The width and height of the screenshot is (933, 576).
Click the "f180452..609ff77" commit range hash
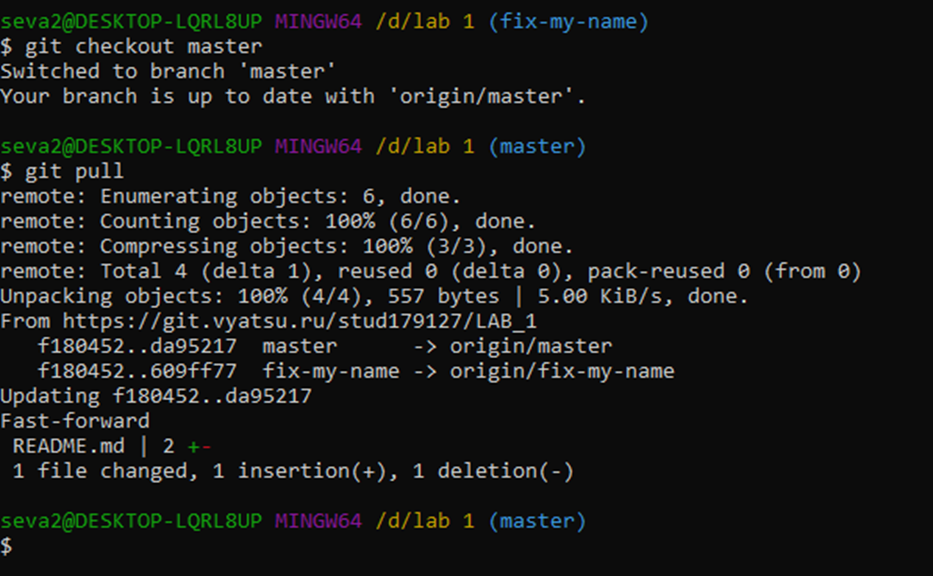click(137, 371)
